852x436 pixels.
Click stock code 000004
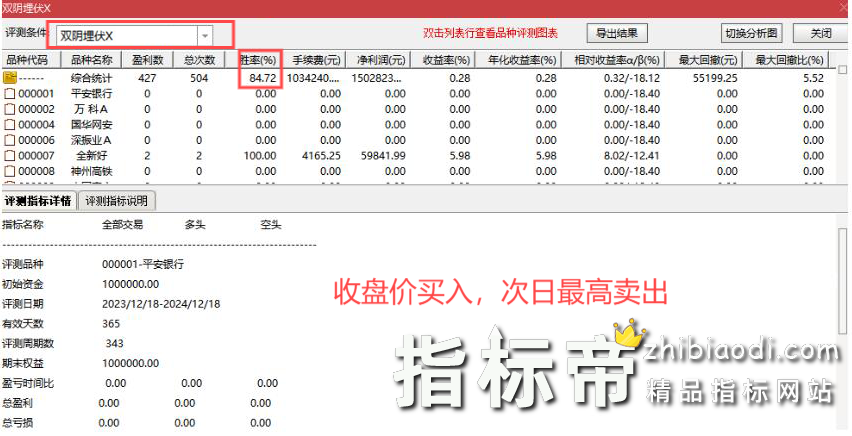(x=36, y=124)
